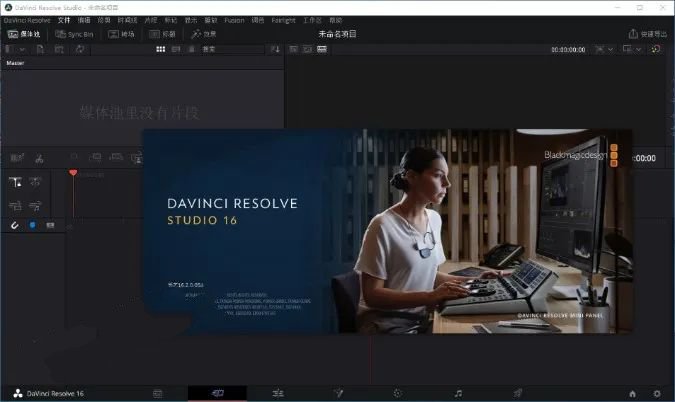Select timeline viewer mode icon
Screen dimensions: 675x402
point(322,49)
